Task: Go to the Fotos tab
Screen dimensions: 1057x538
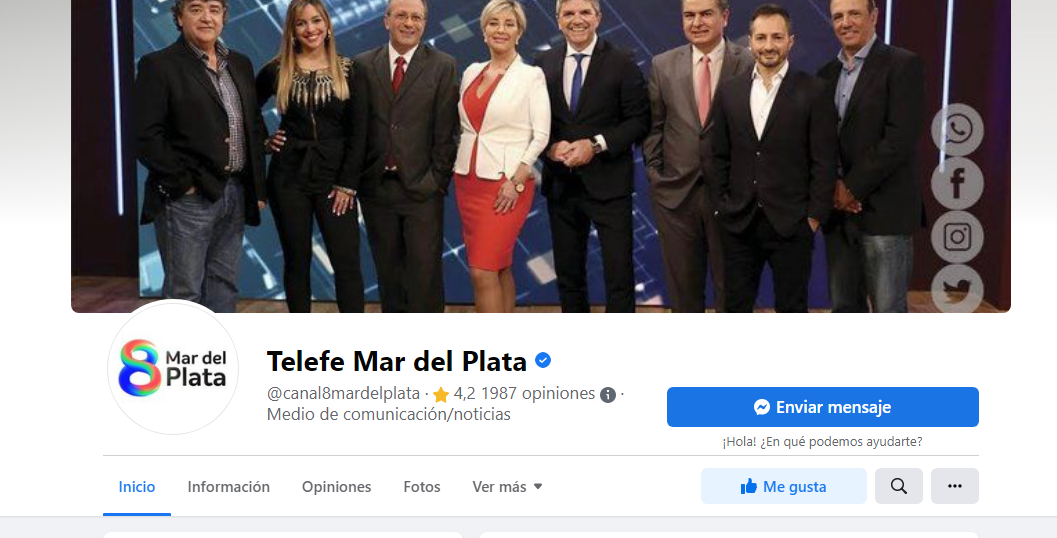Action: point(422,487)
